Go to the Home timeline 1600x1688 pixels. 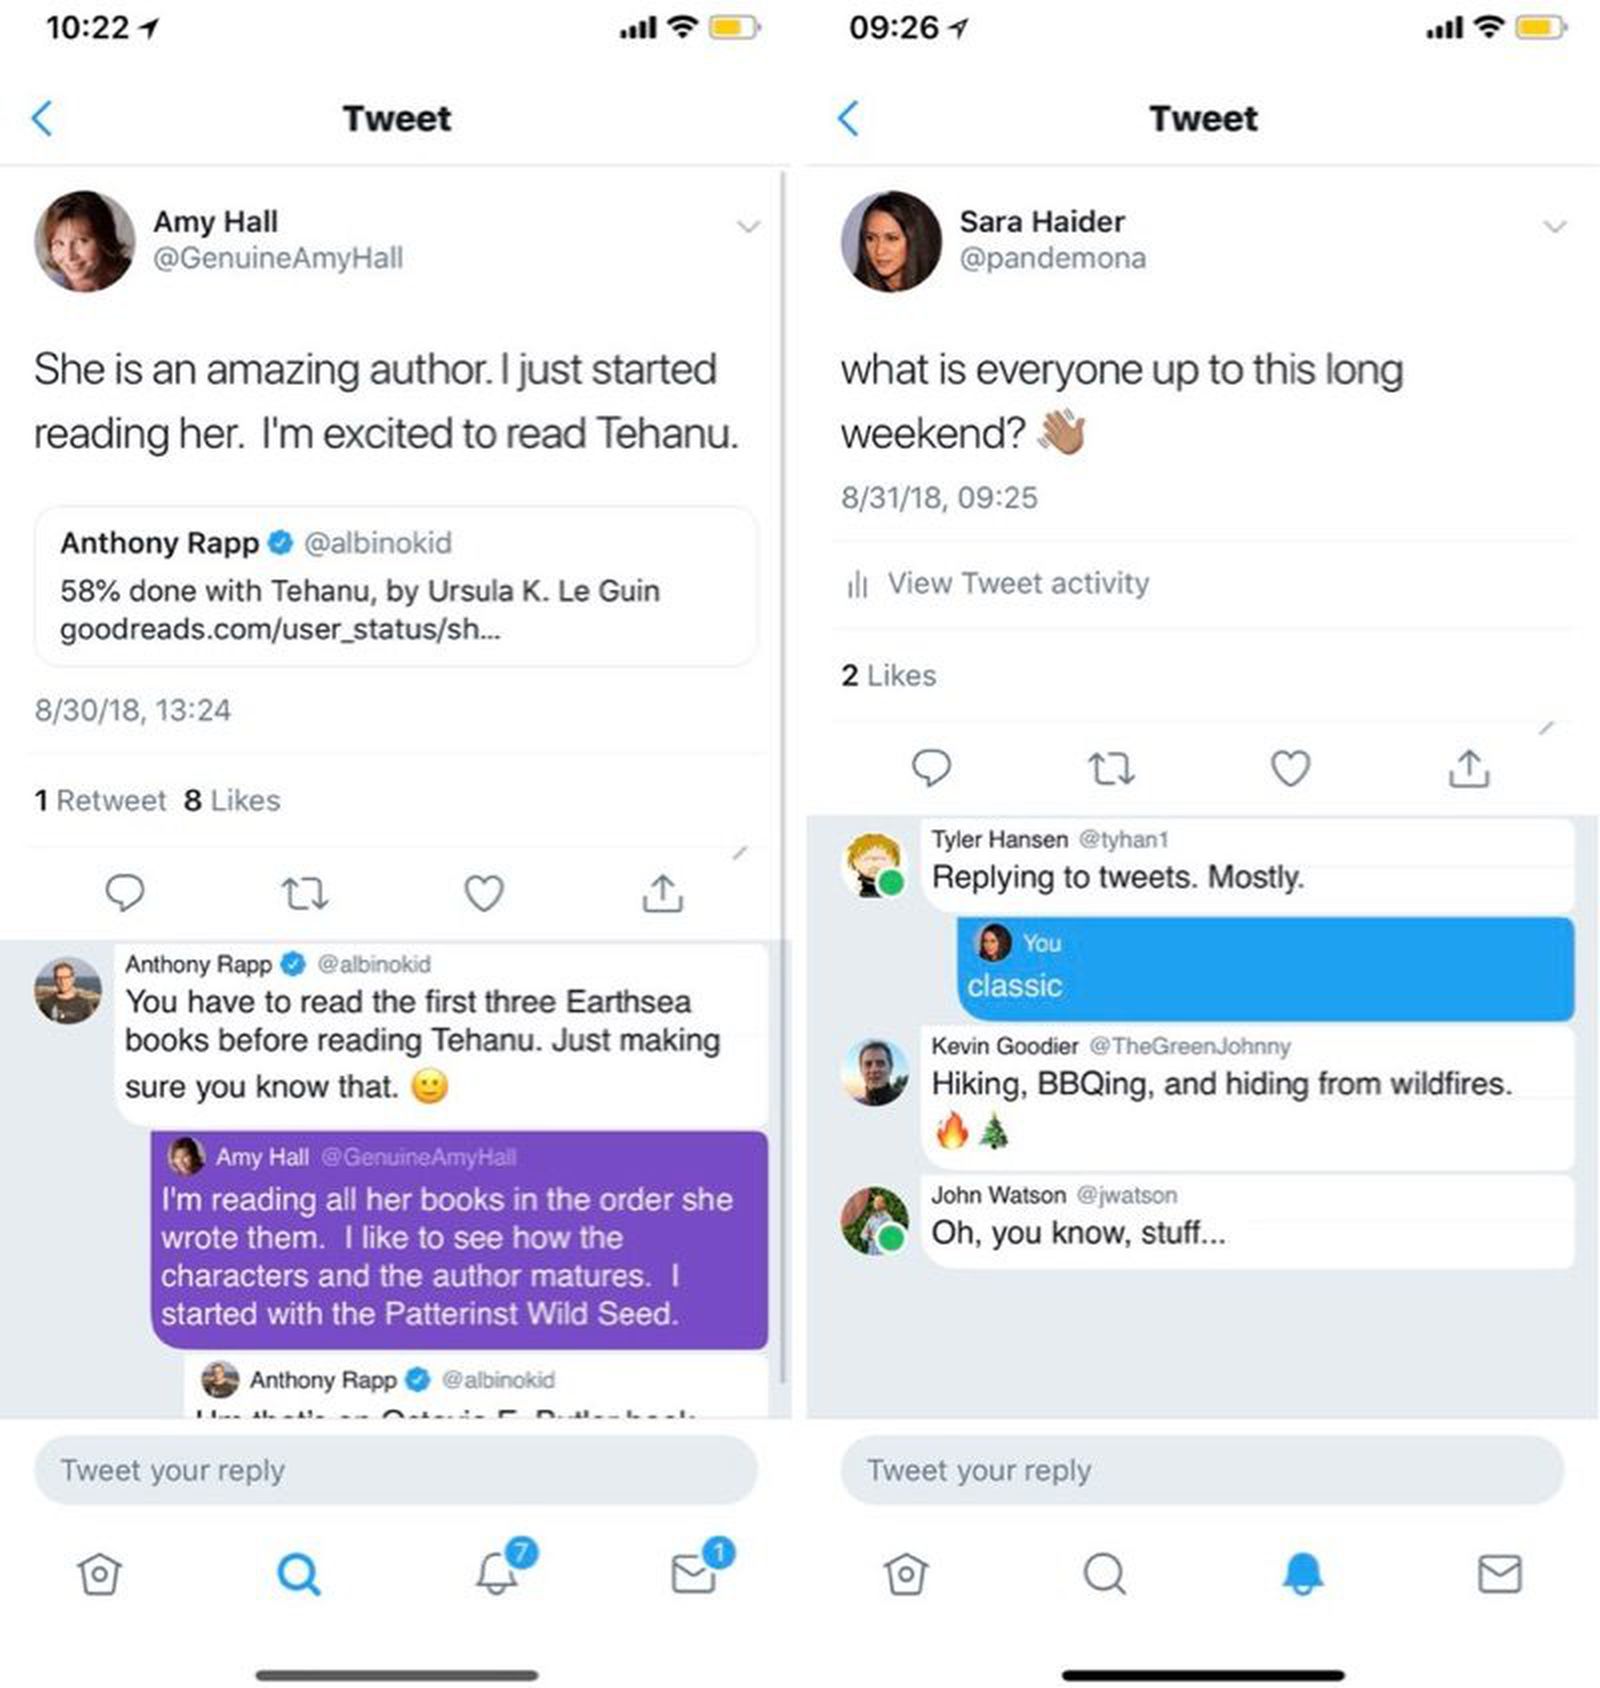99,1573
